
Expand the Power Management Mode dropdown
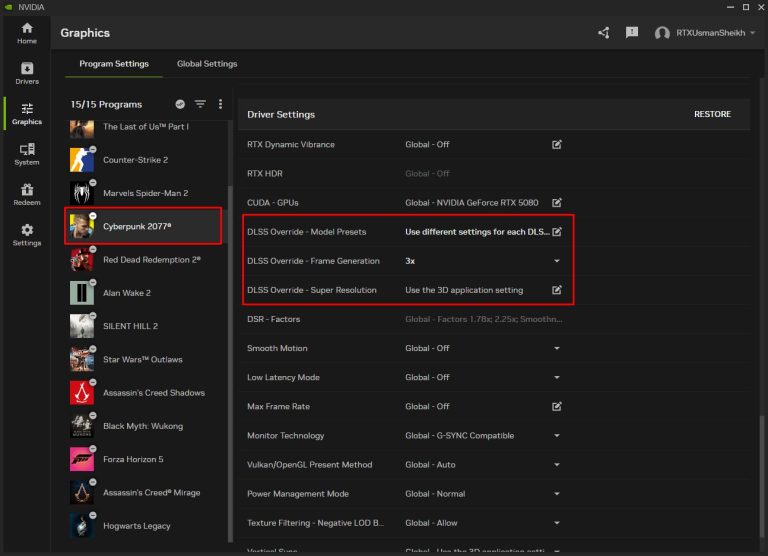click(x=557, y=494)
